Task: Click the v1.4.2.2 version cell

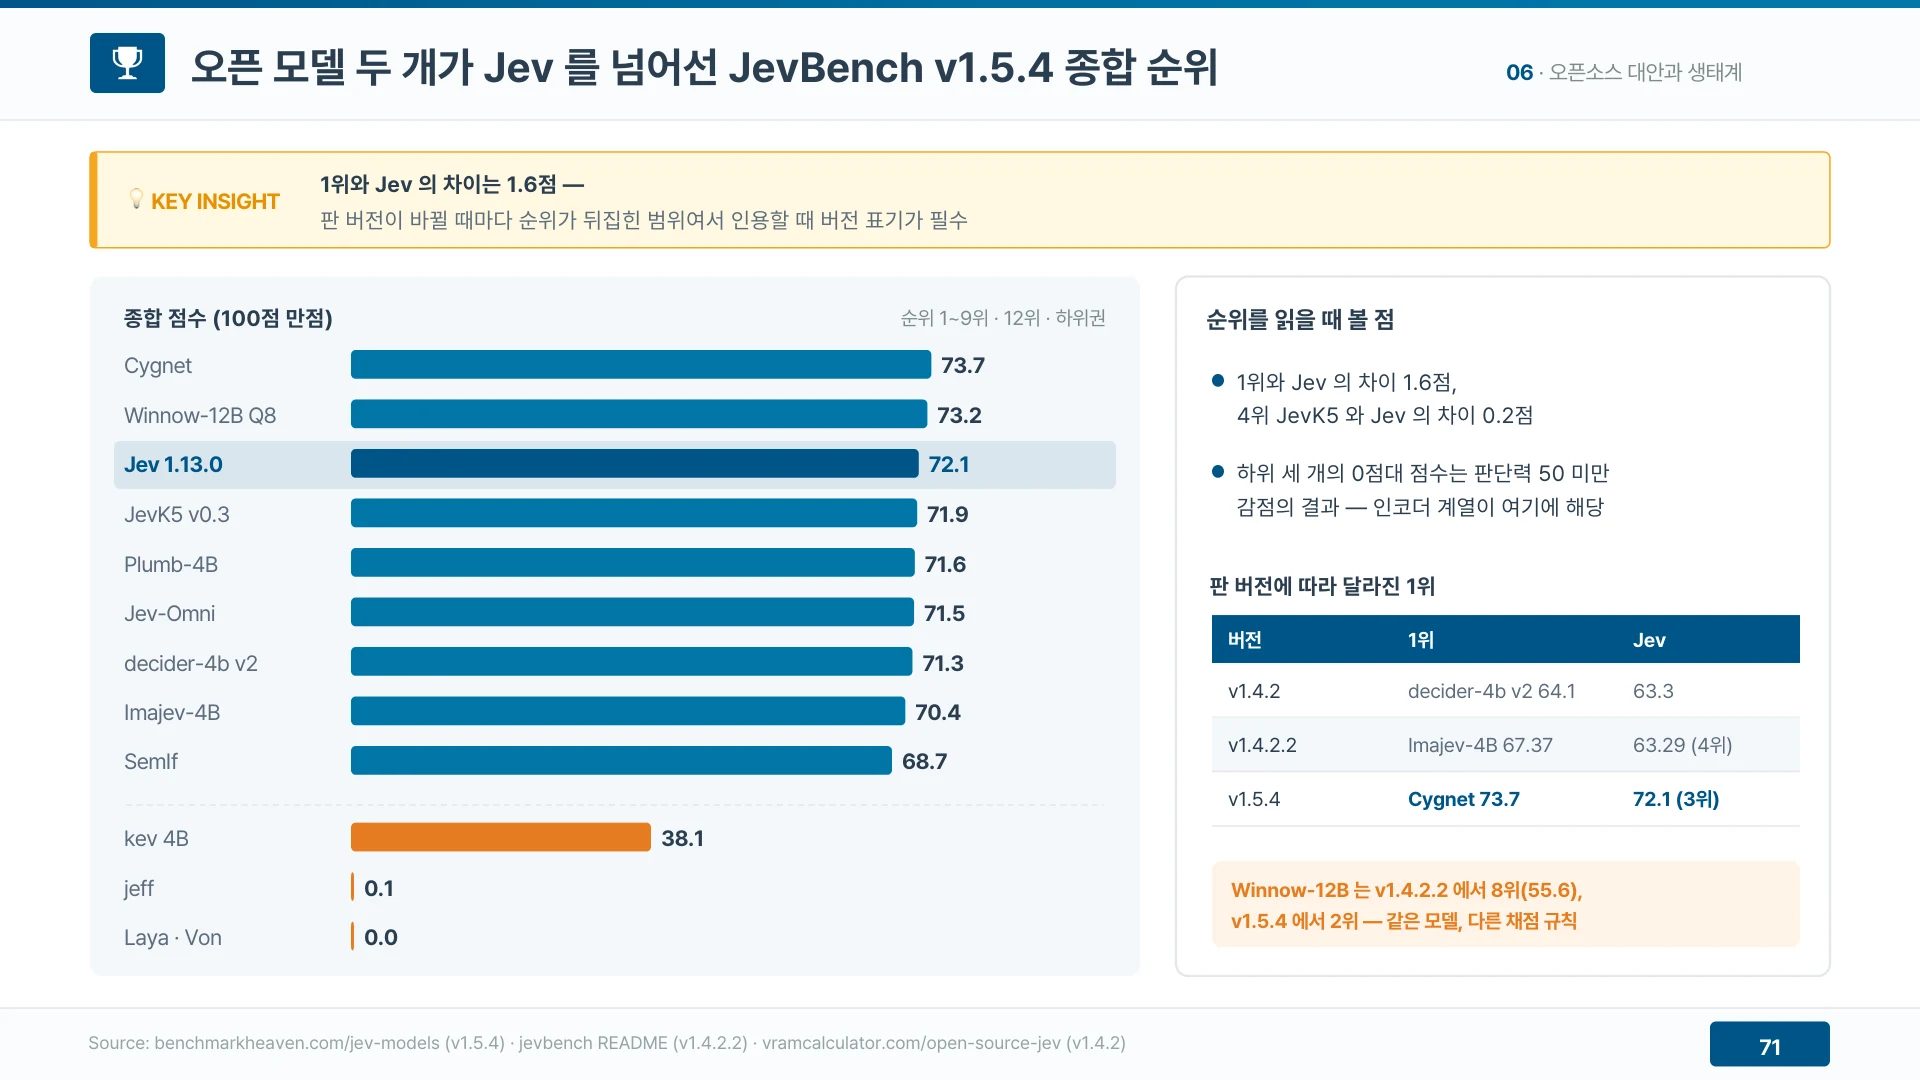Action: pyautogui.click(x=1262, y=745)
